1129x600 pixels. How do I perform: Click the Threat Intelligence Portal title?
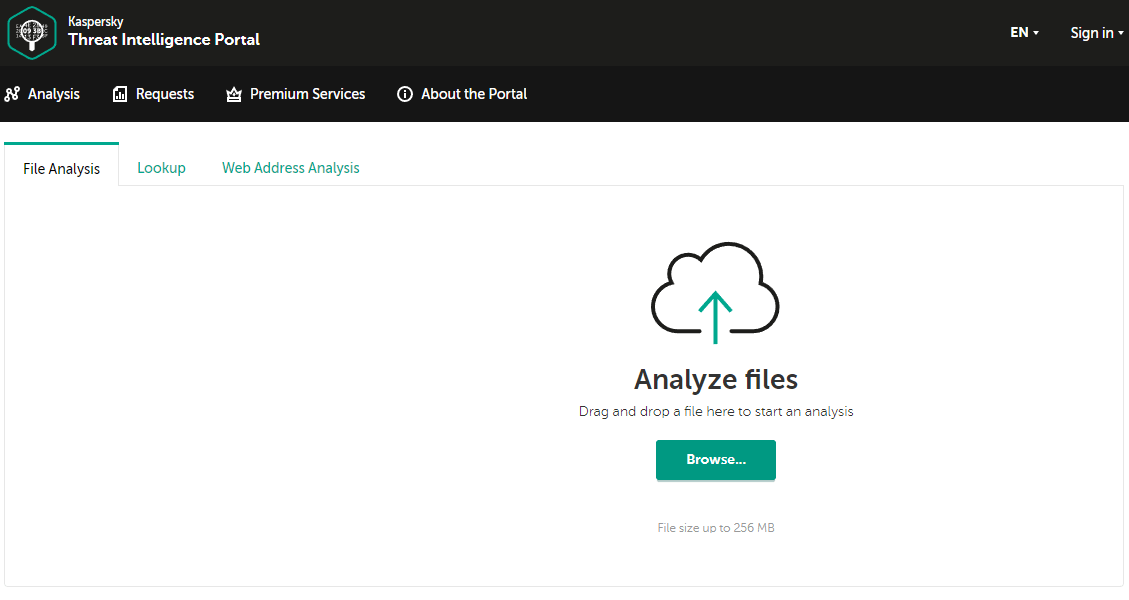click(164, 40)
